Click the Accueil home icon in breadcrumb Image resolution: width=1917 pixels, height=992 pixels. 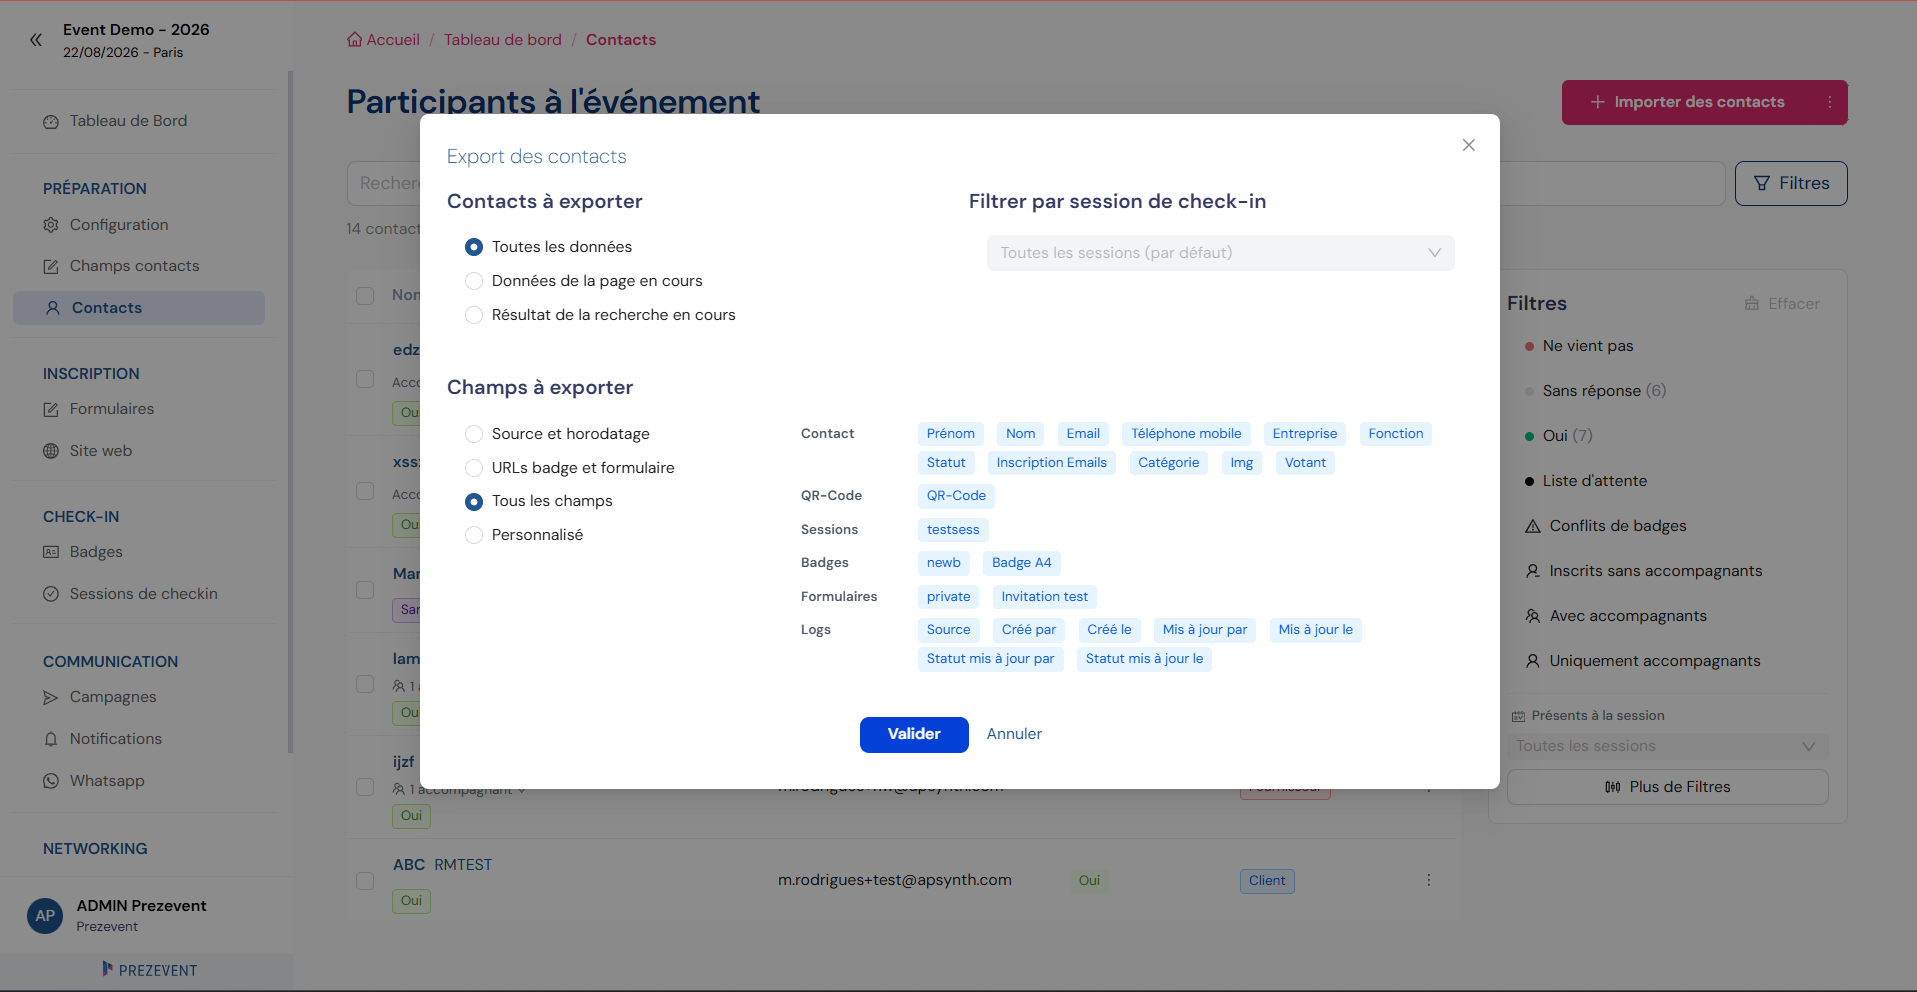click(354, 40)
